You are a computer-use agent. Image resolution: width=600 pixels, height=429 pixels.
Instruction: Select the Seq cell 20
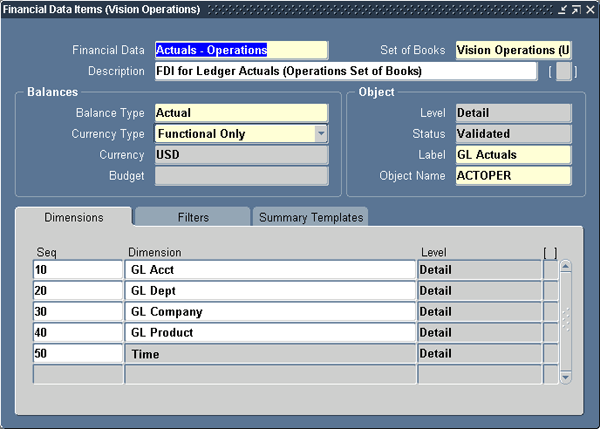[x=78, y=291]
